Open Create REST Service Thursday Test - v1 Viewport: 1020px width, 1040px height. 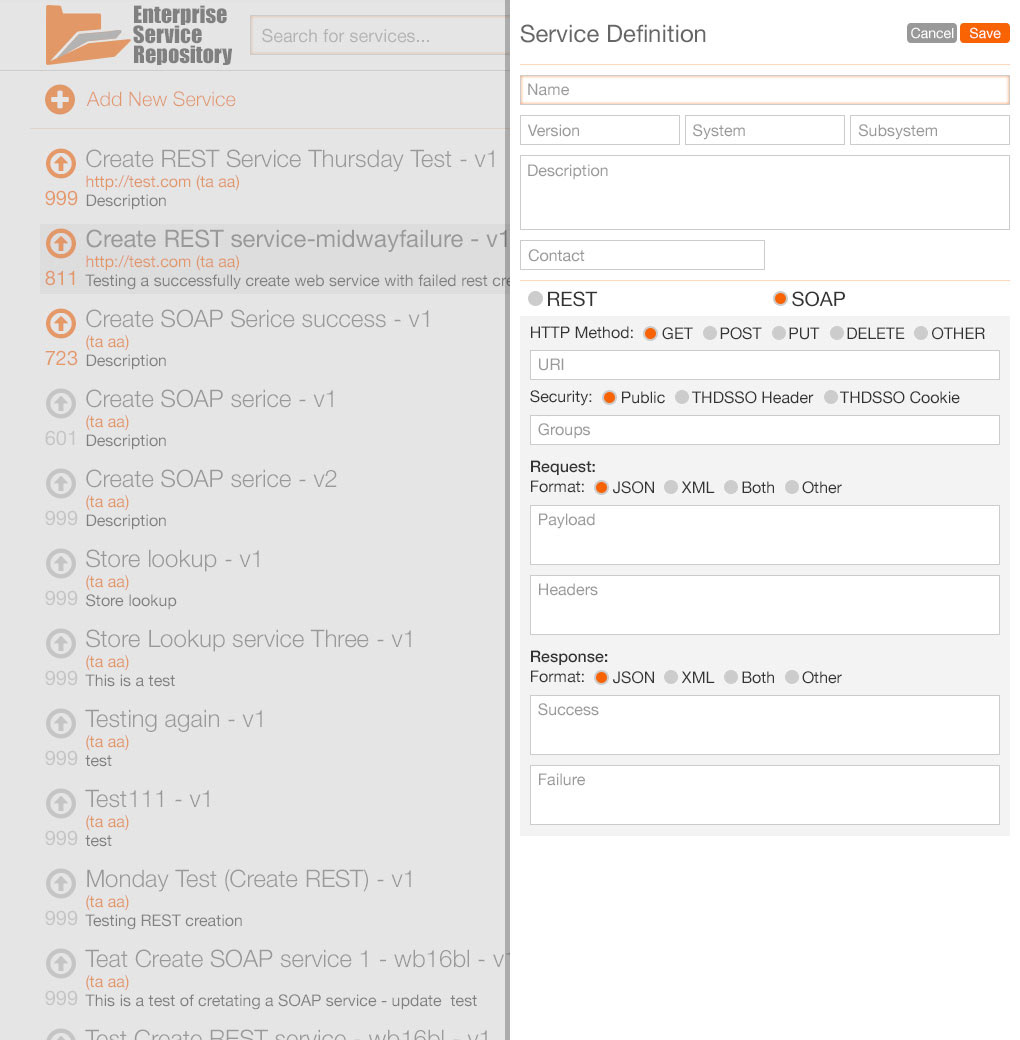290,159
